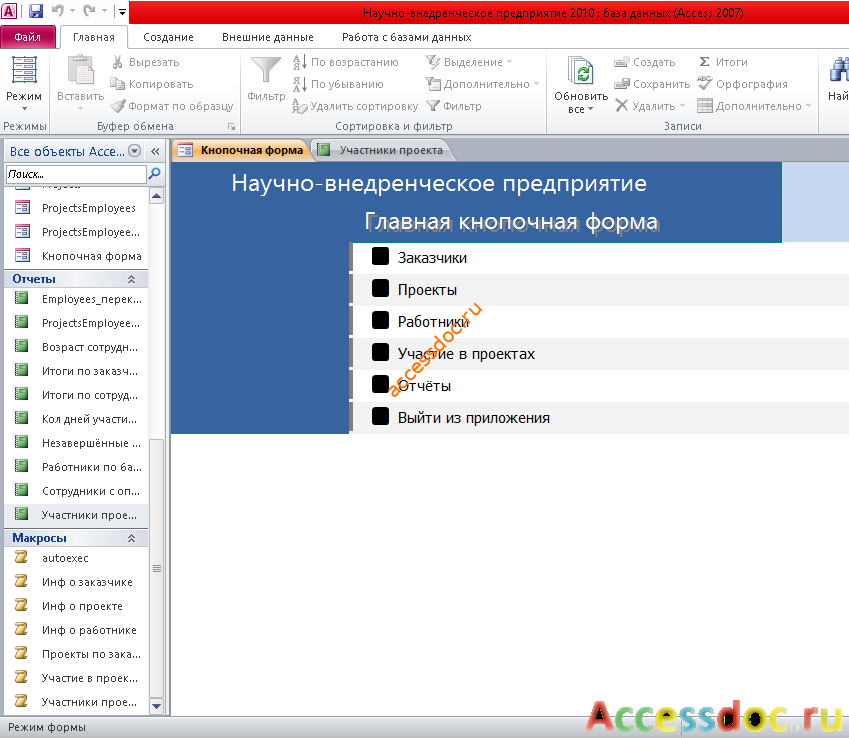Select the Инф о работнике macro
Viewport: 849px width, 738px height.
tap(76, 630)
